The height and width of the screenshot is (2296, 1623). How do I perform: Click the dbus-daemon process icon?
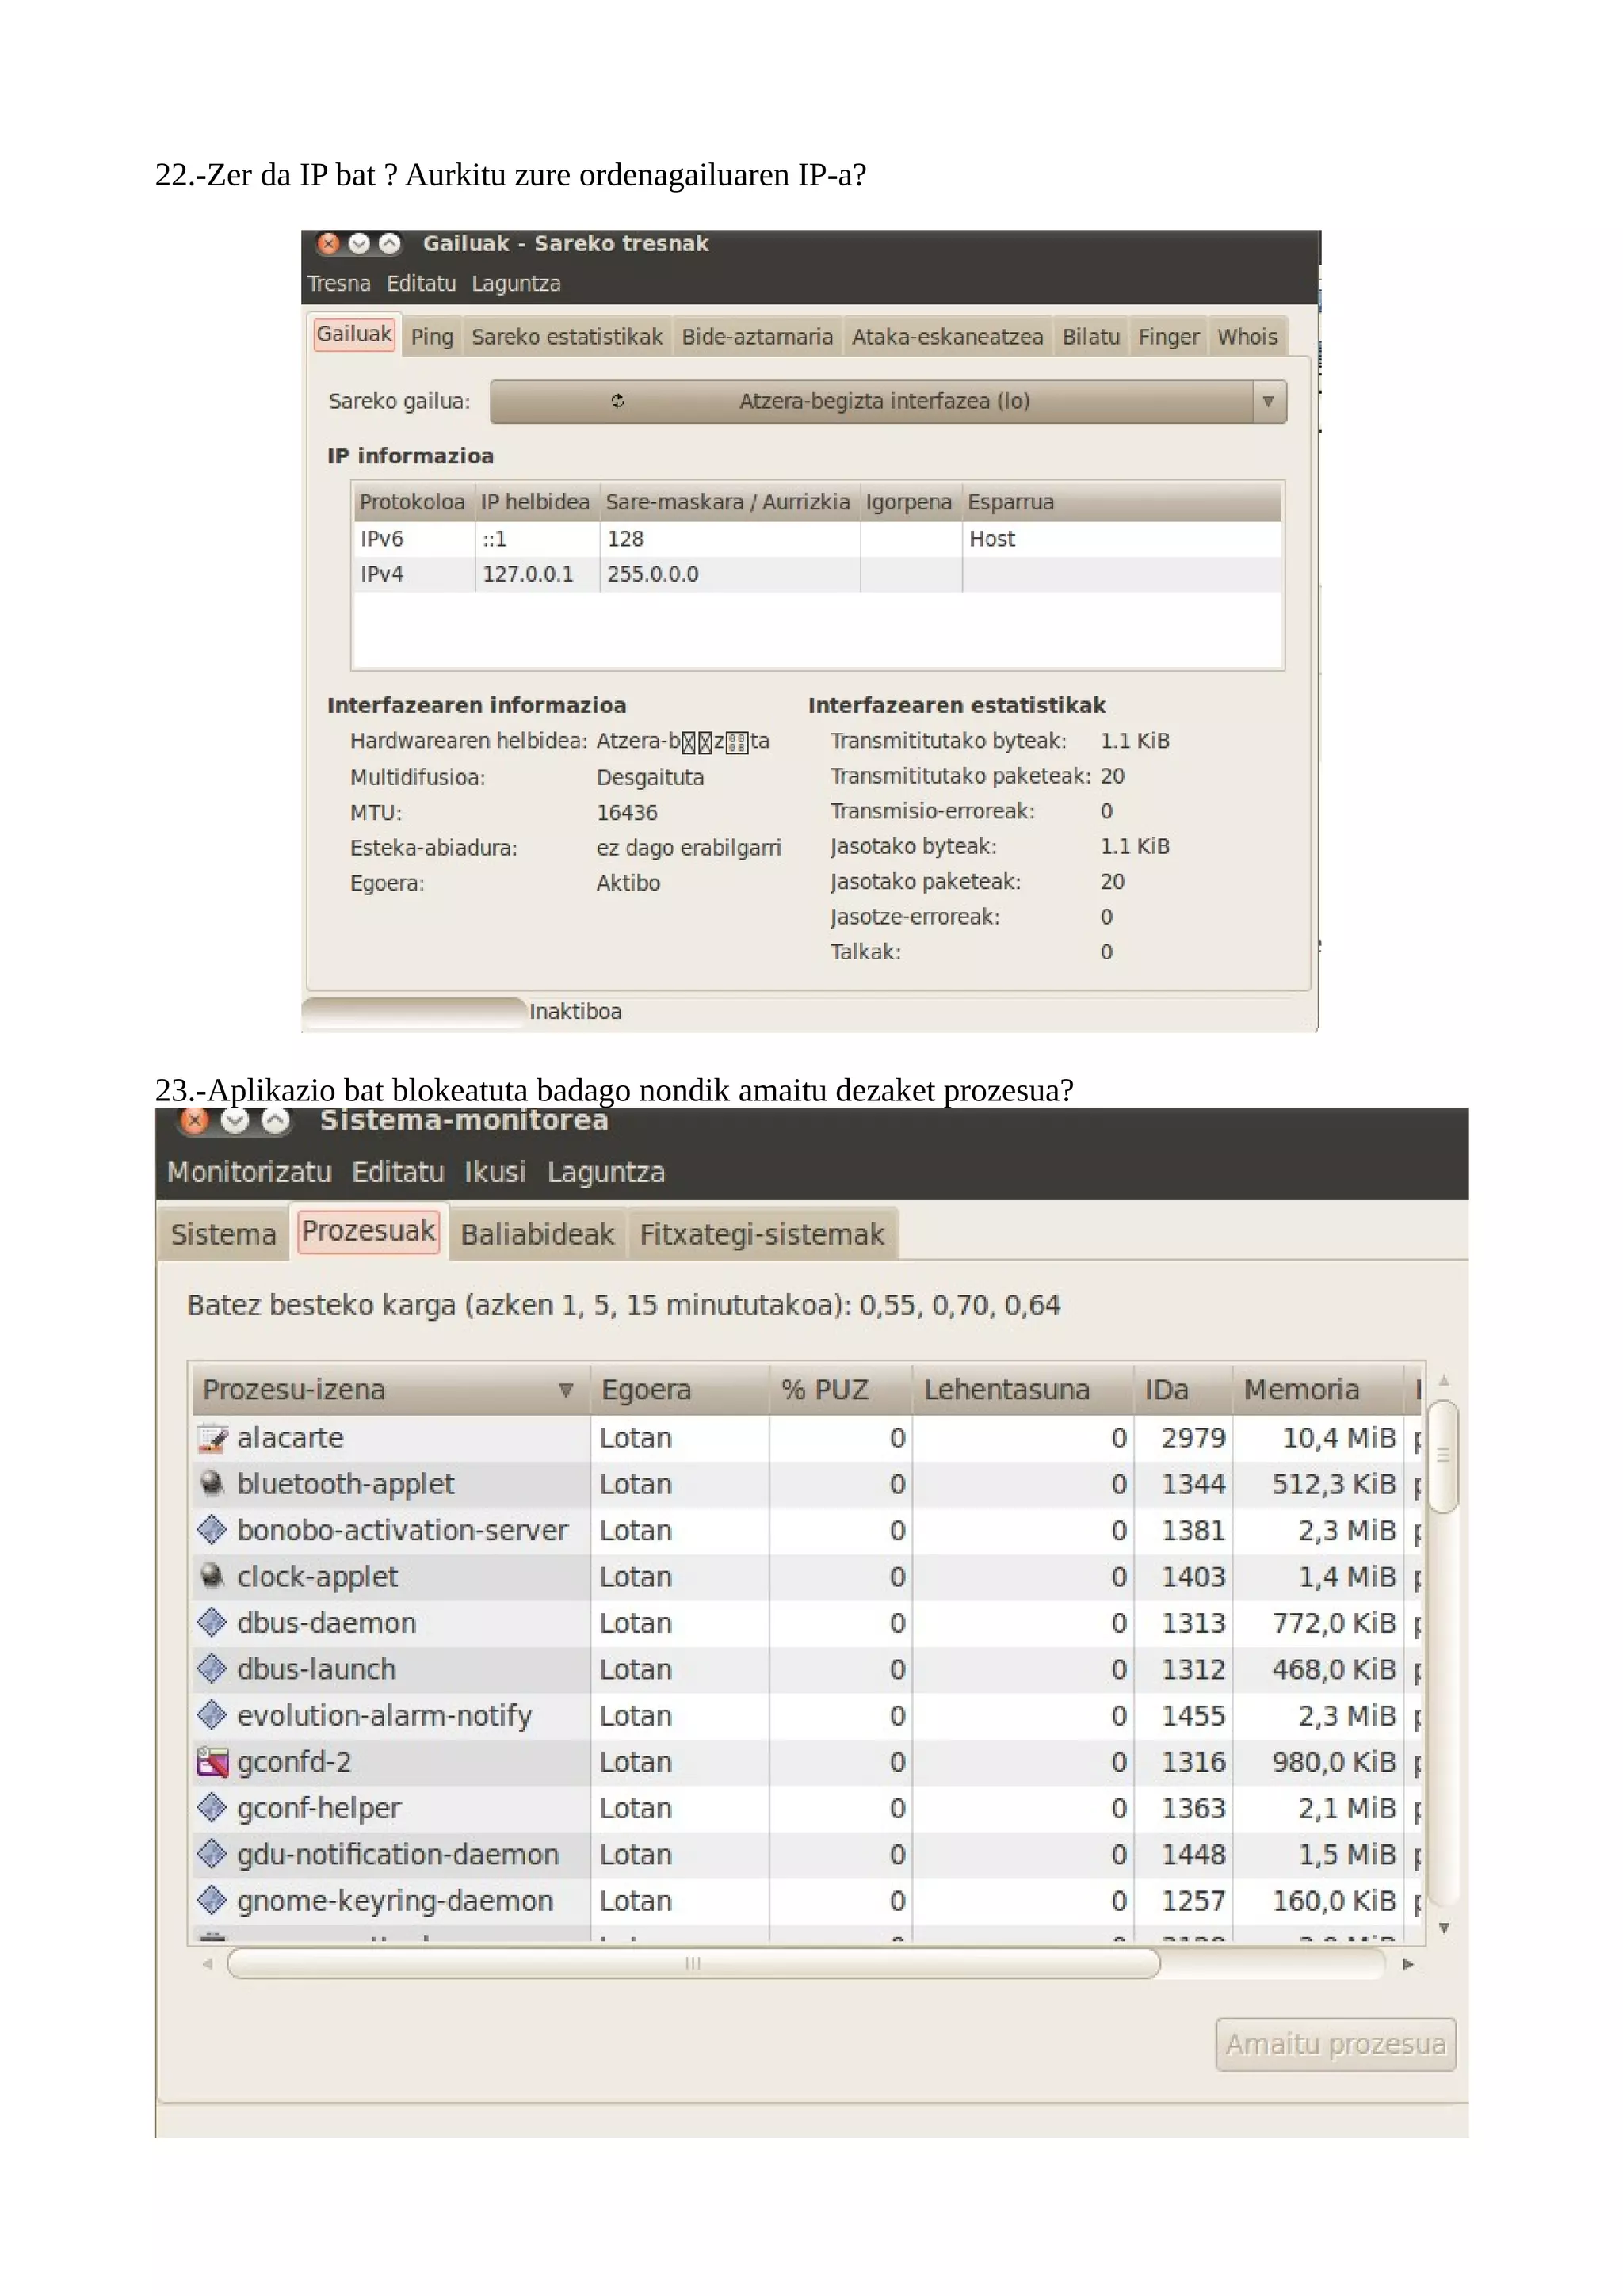(212, 1623)
